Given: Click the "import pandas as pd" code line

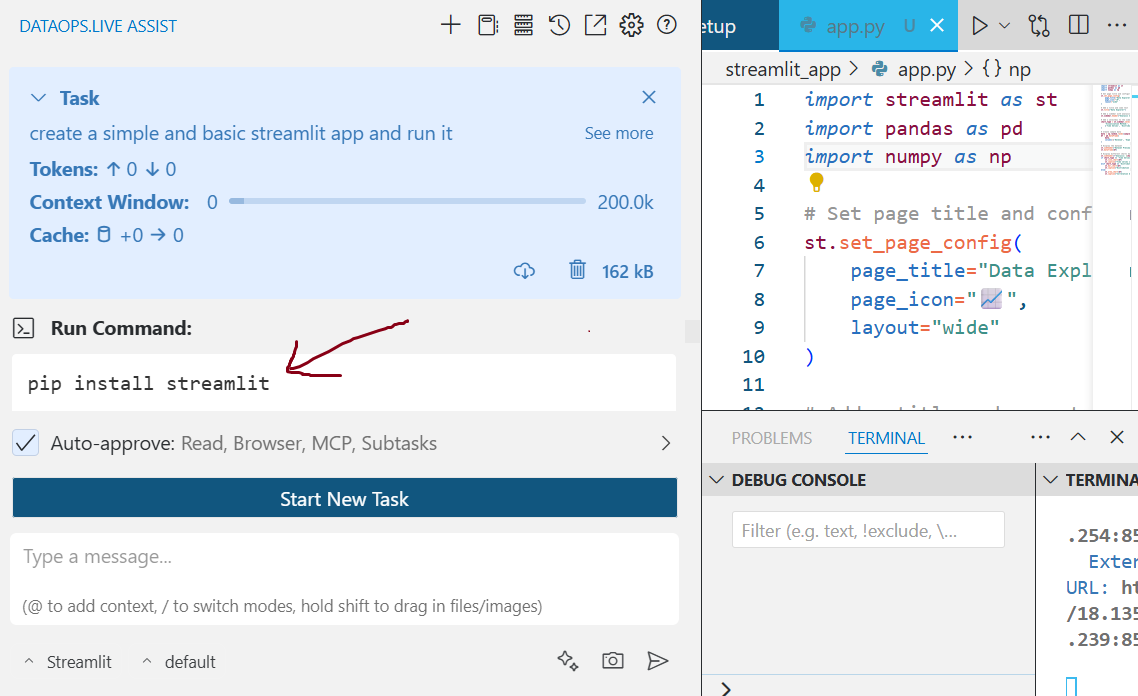Looking at the screenshot, I should (x=914, y=128).
